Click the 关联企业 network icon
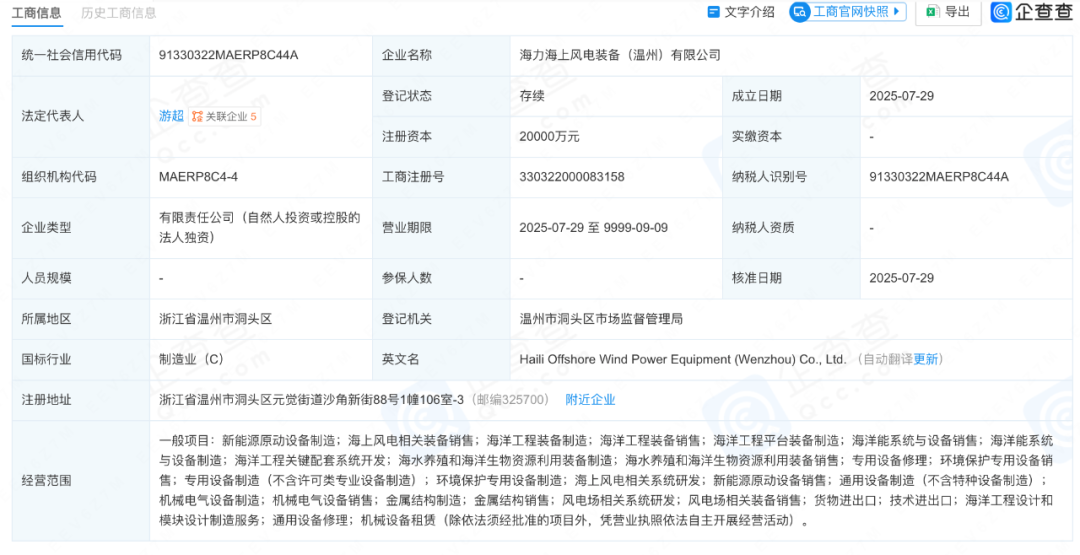 (197, 117)
